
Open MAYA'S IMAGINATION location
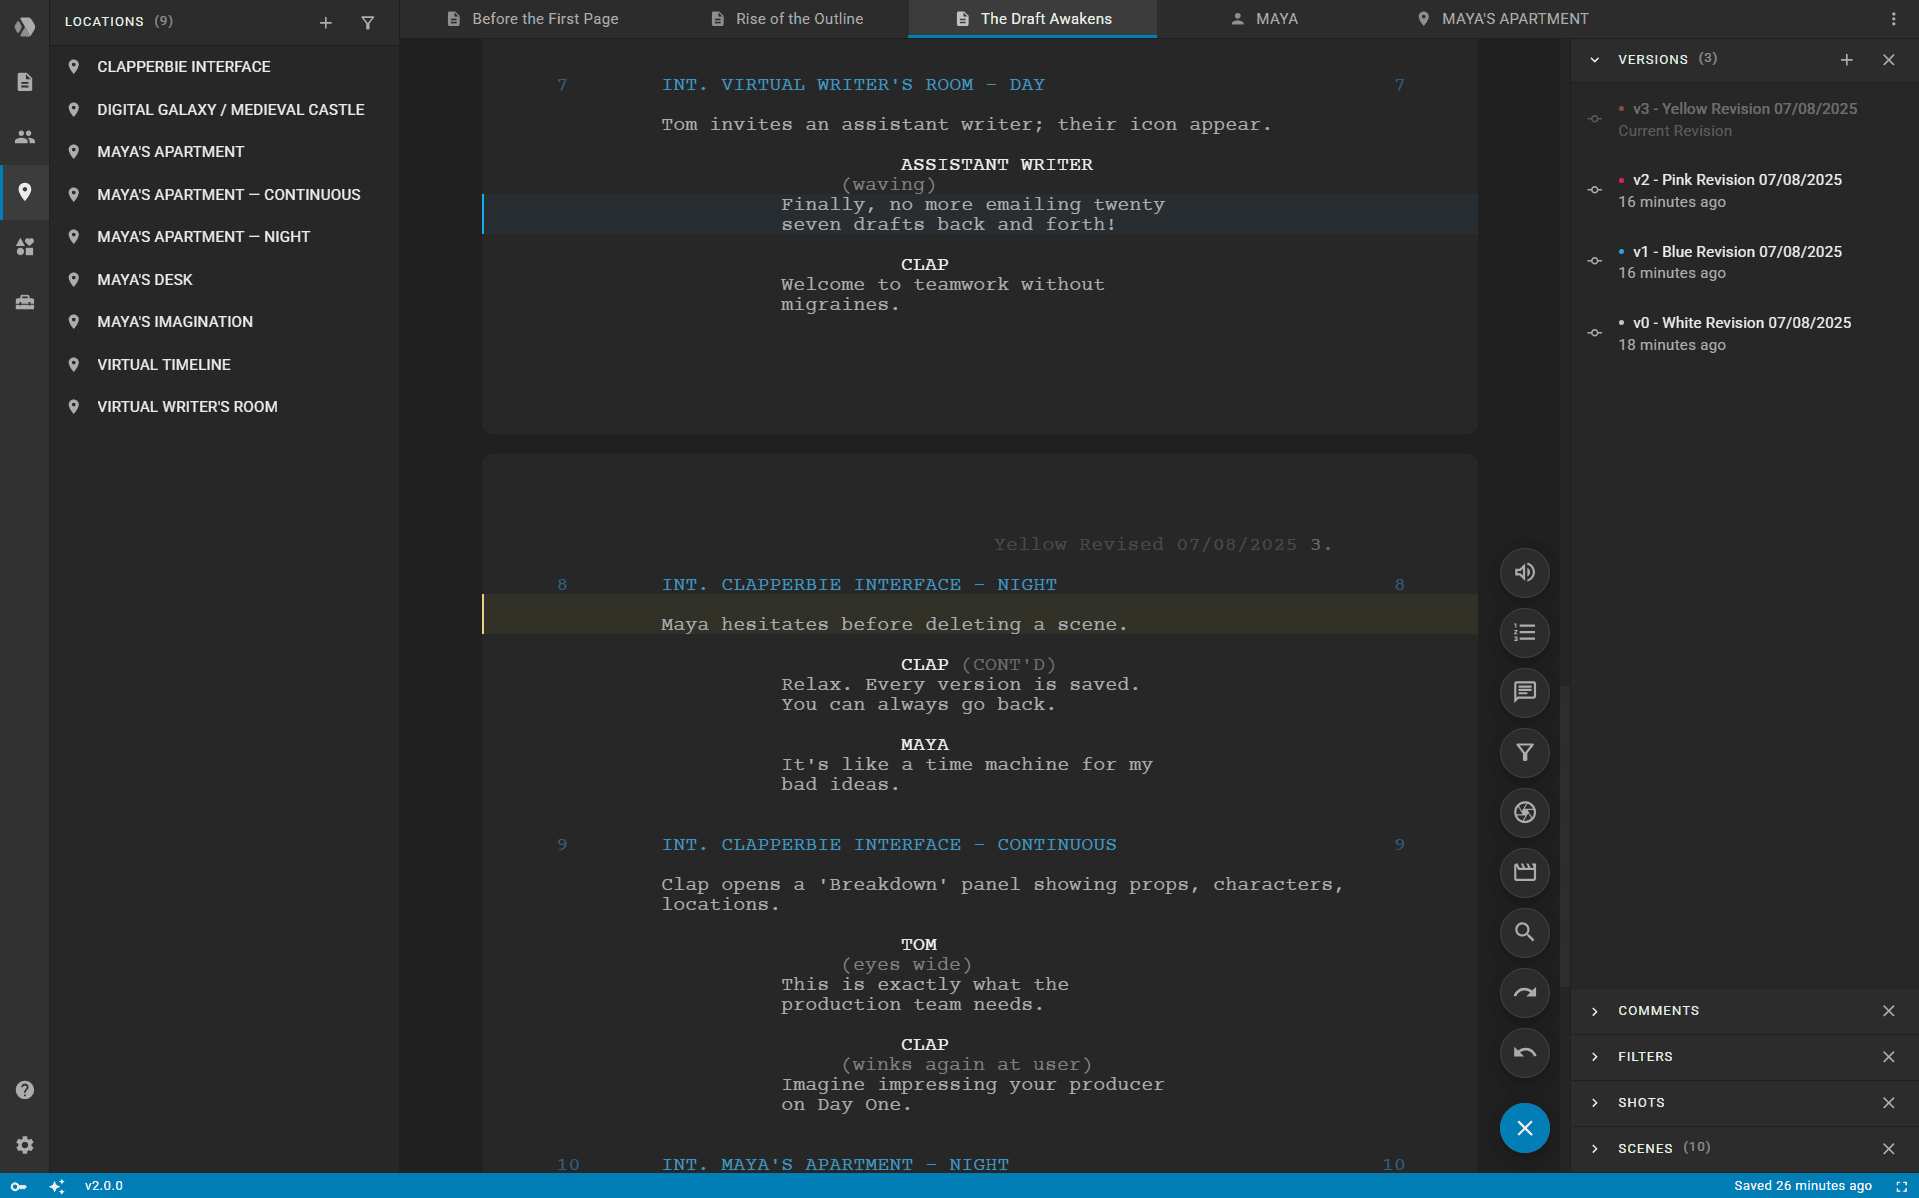tap(224, 322)
